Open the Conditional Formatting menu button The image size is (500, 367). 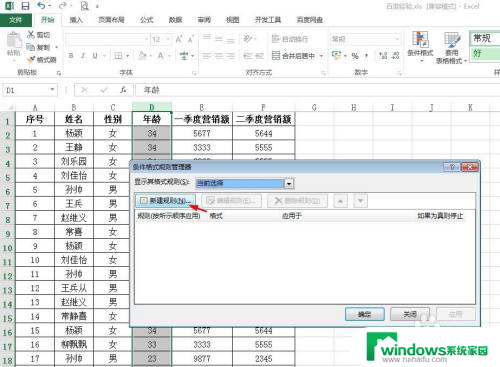pos(420,47)
